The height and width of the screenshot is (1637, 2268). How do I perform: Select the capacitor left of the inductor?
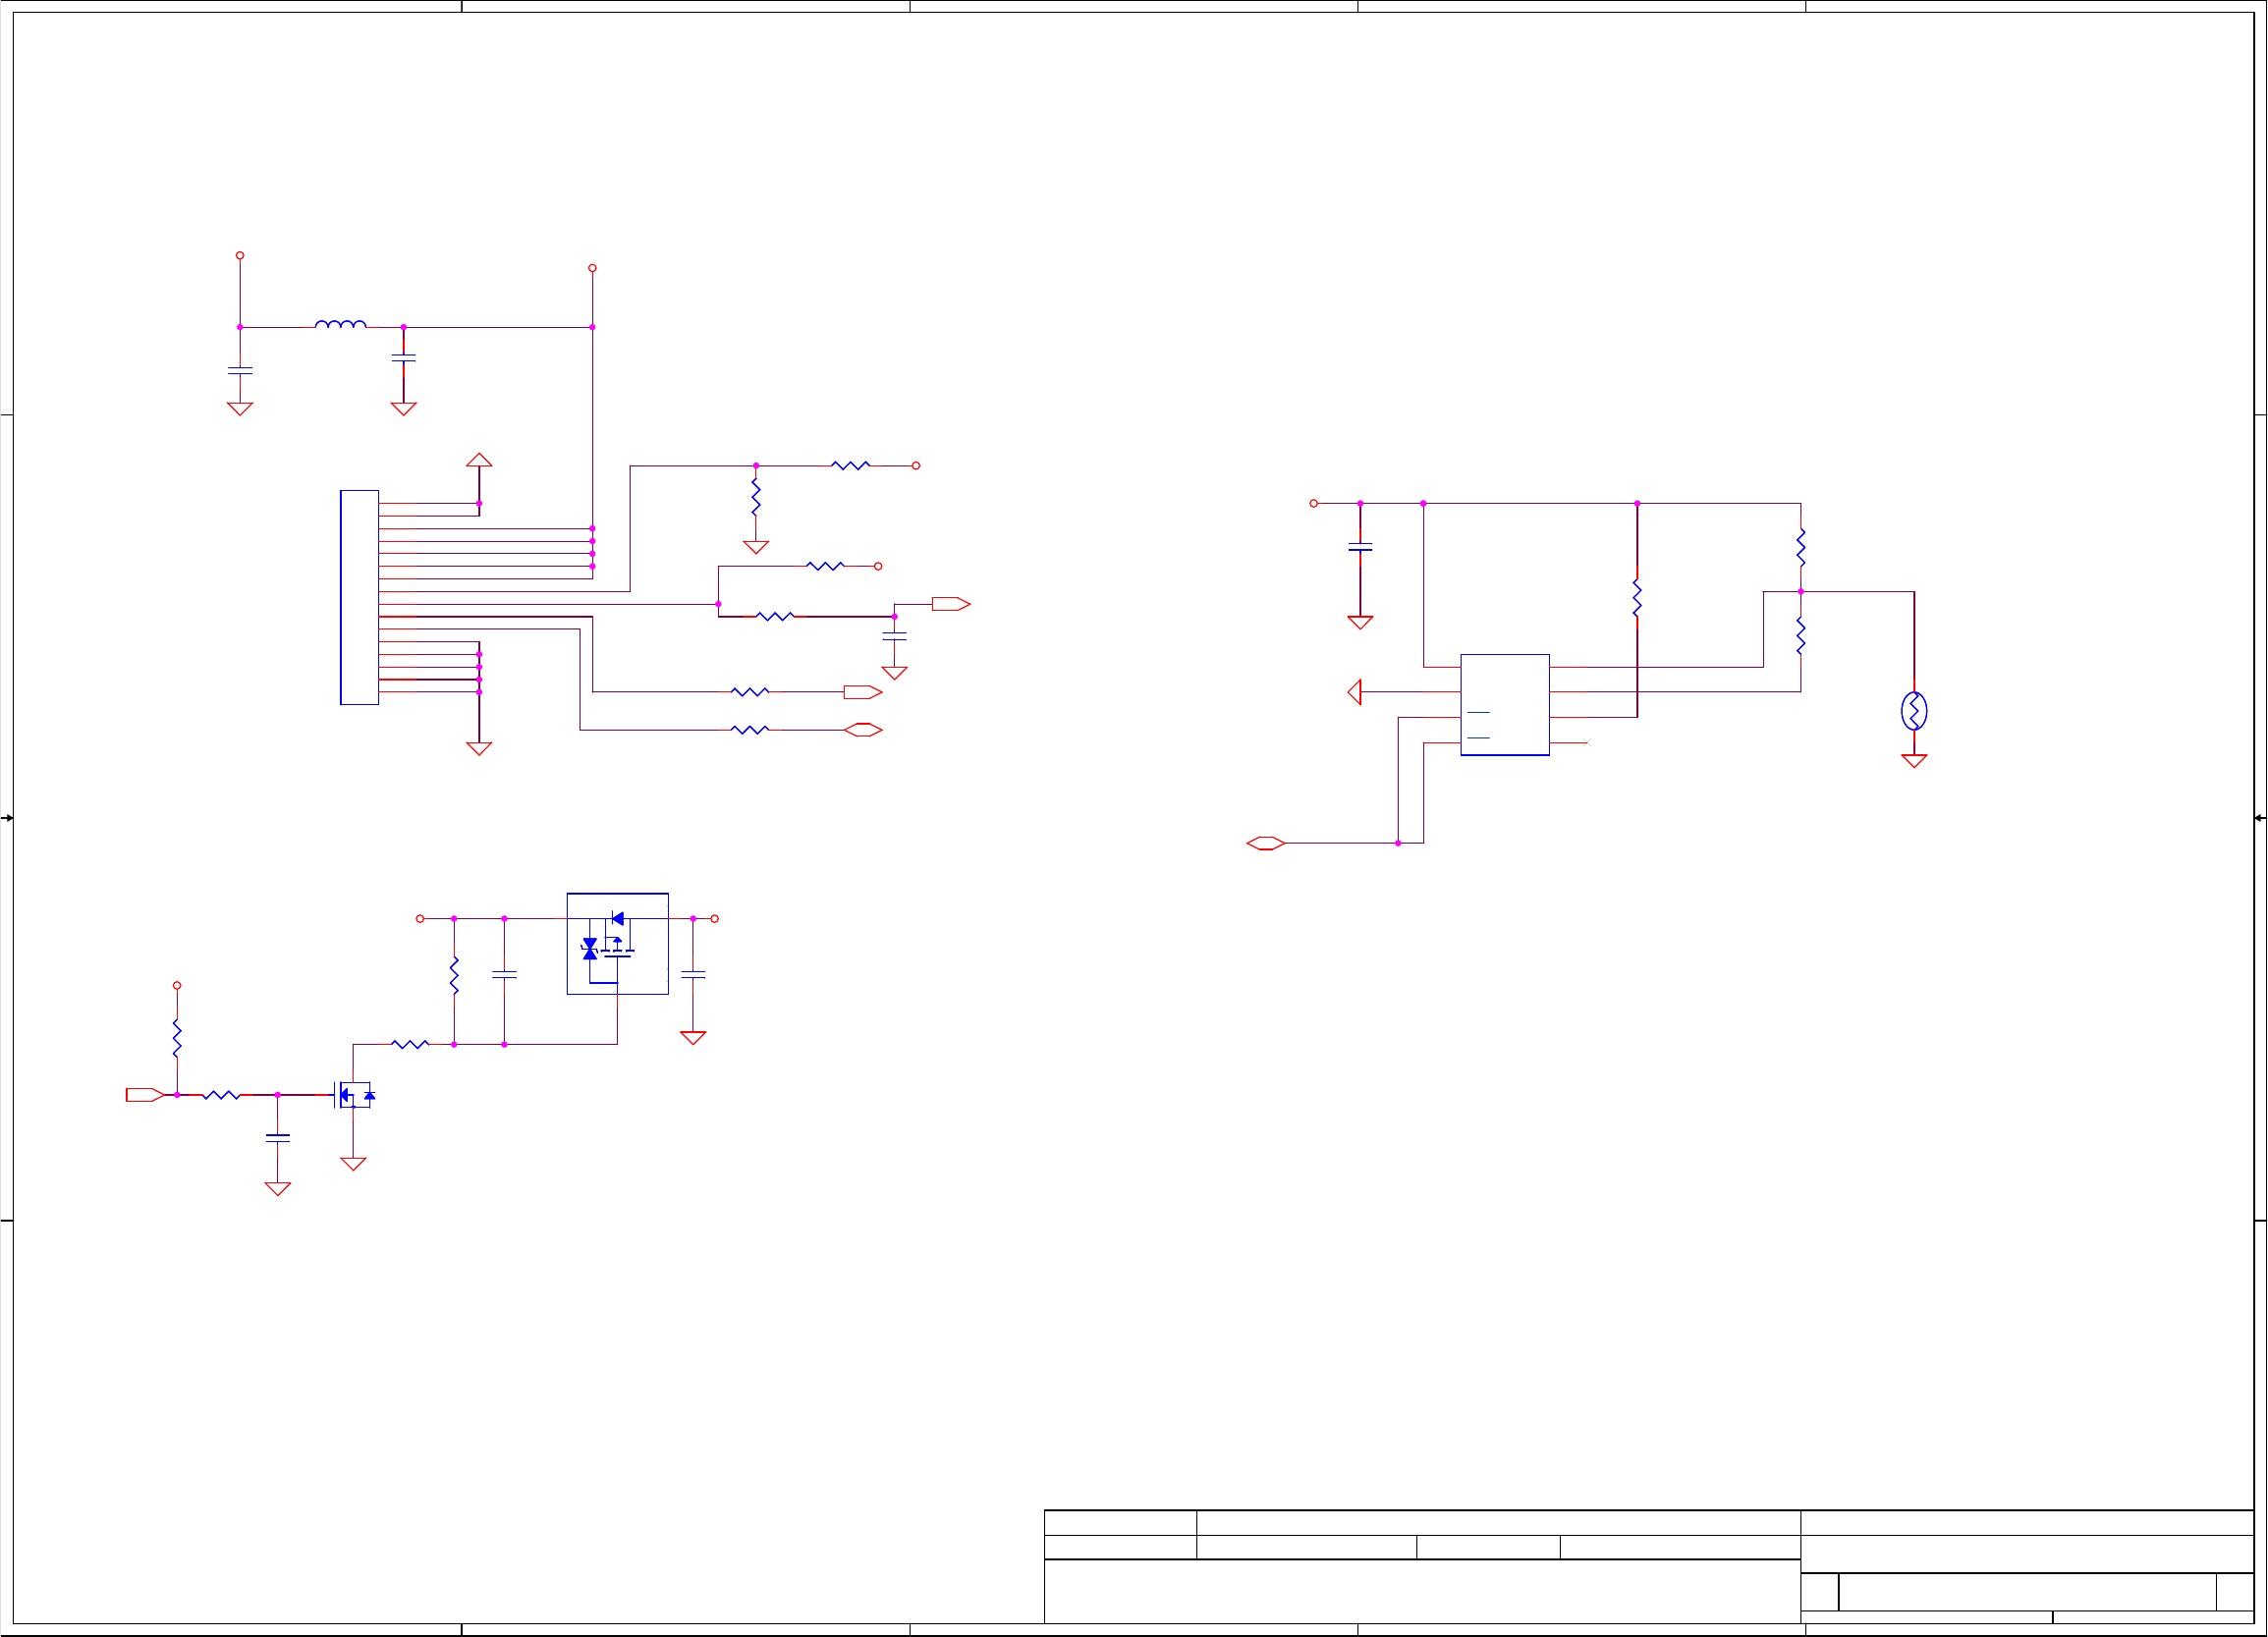(x=240, y=370)
